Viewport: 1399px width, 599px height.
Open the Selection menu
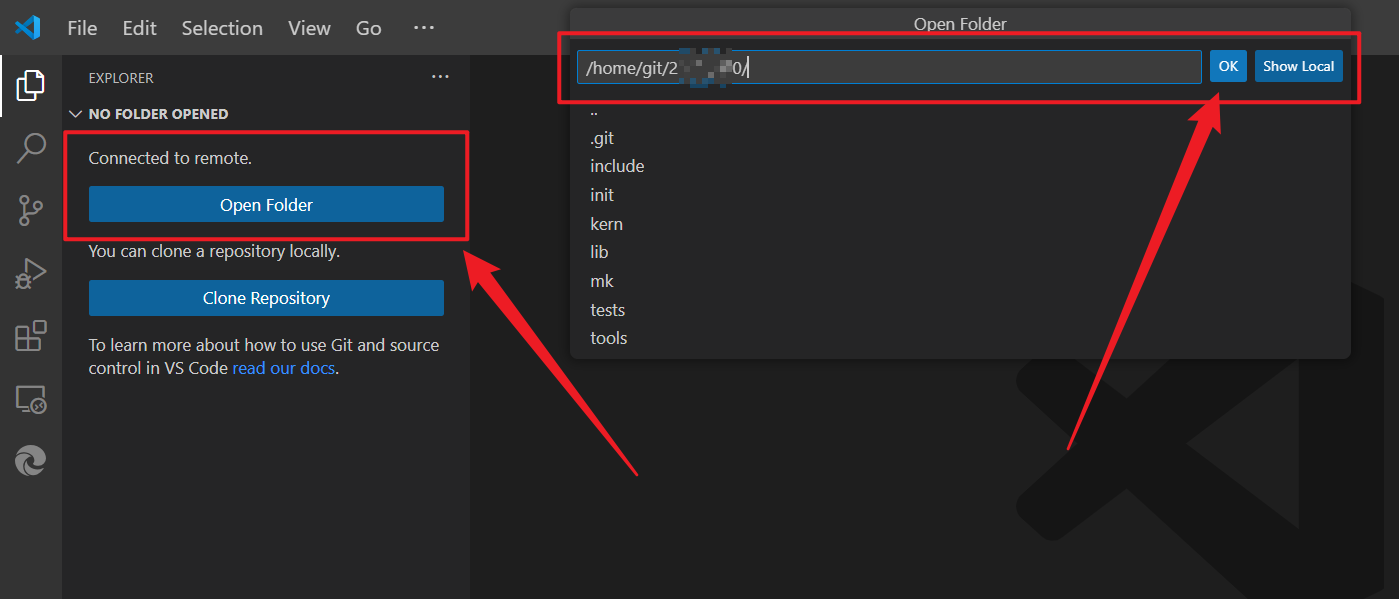[222, 28]
